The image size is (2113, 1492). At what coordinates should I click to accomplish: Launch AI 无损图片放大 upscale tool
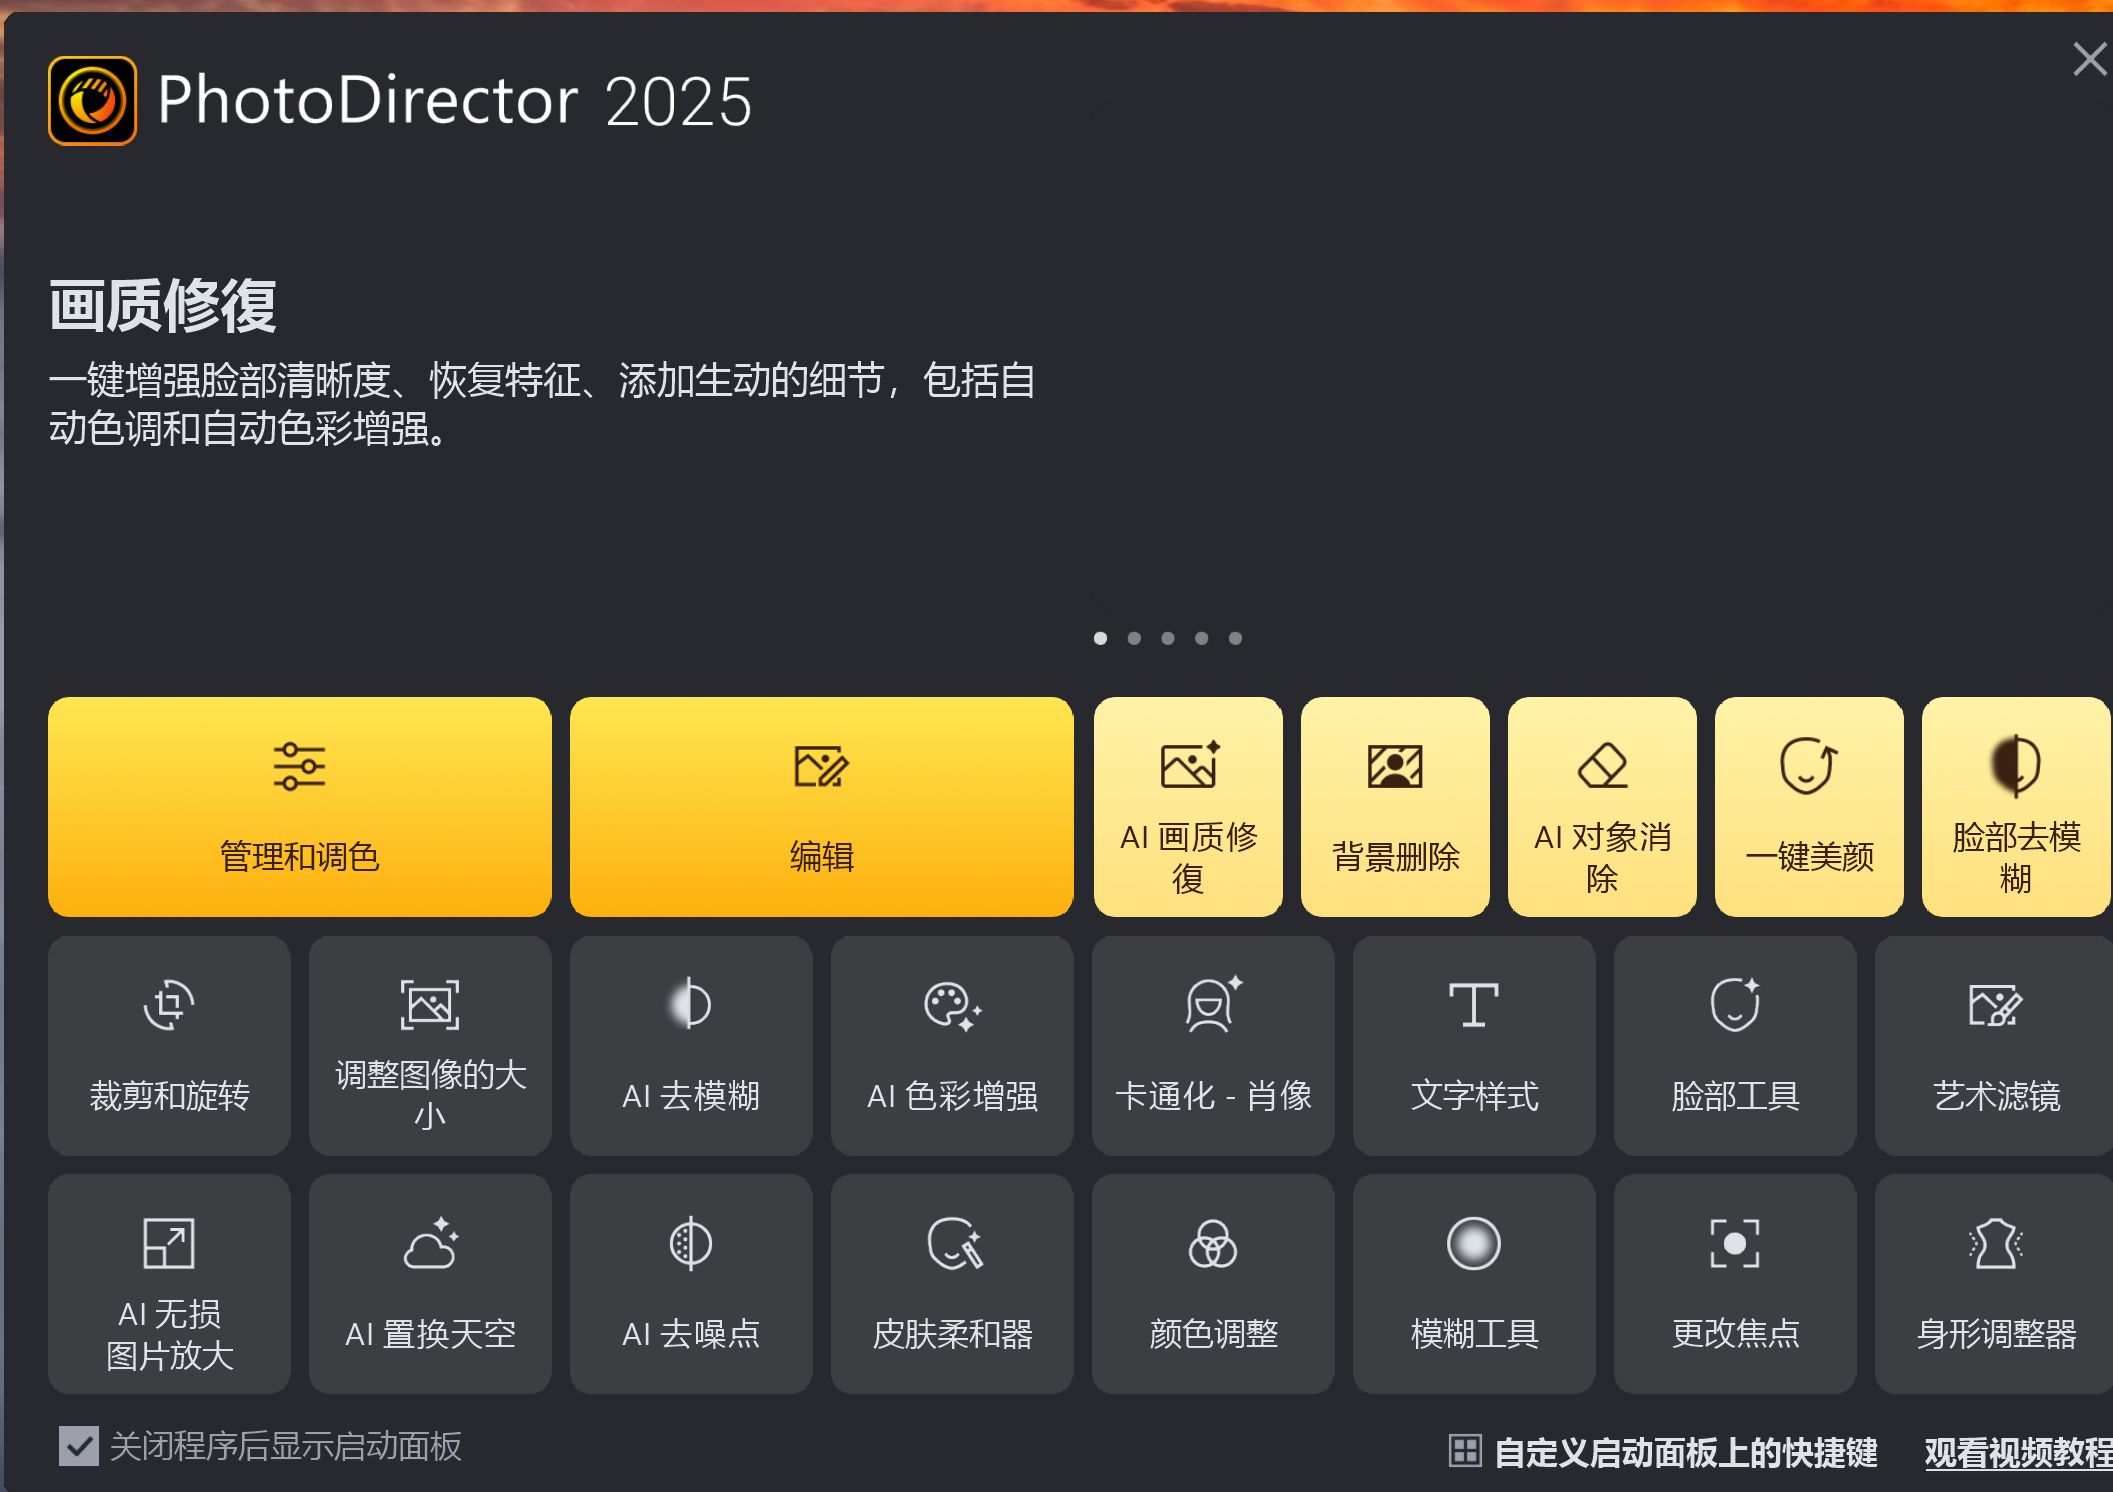[169, 1284]
